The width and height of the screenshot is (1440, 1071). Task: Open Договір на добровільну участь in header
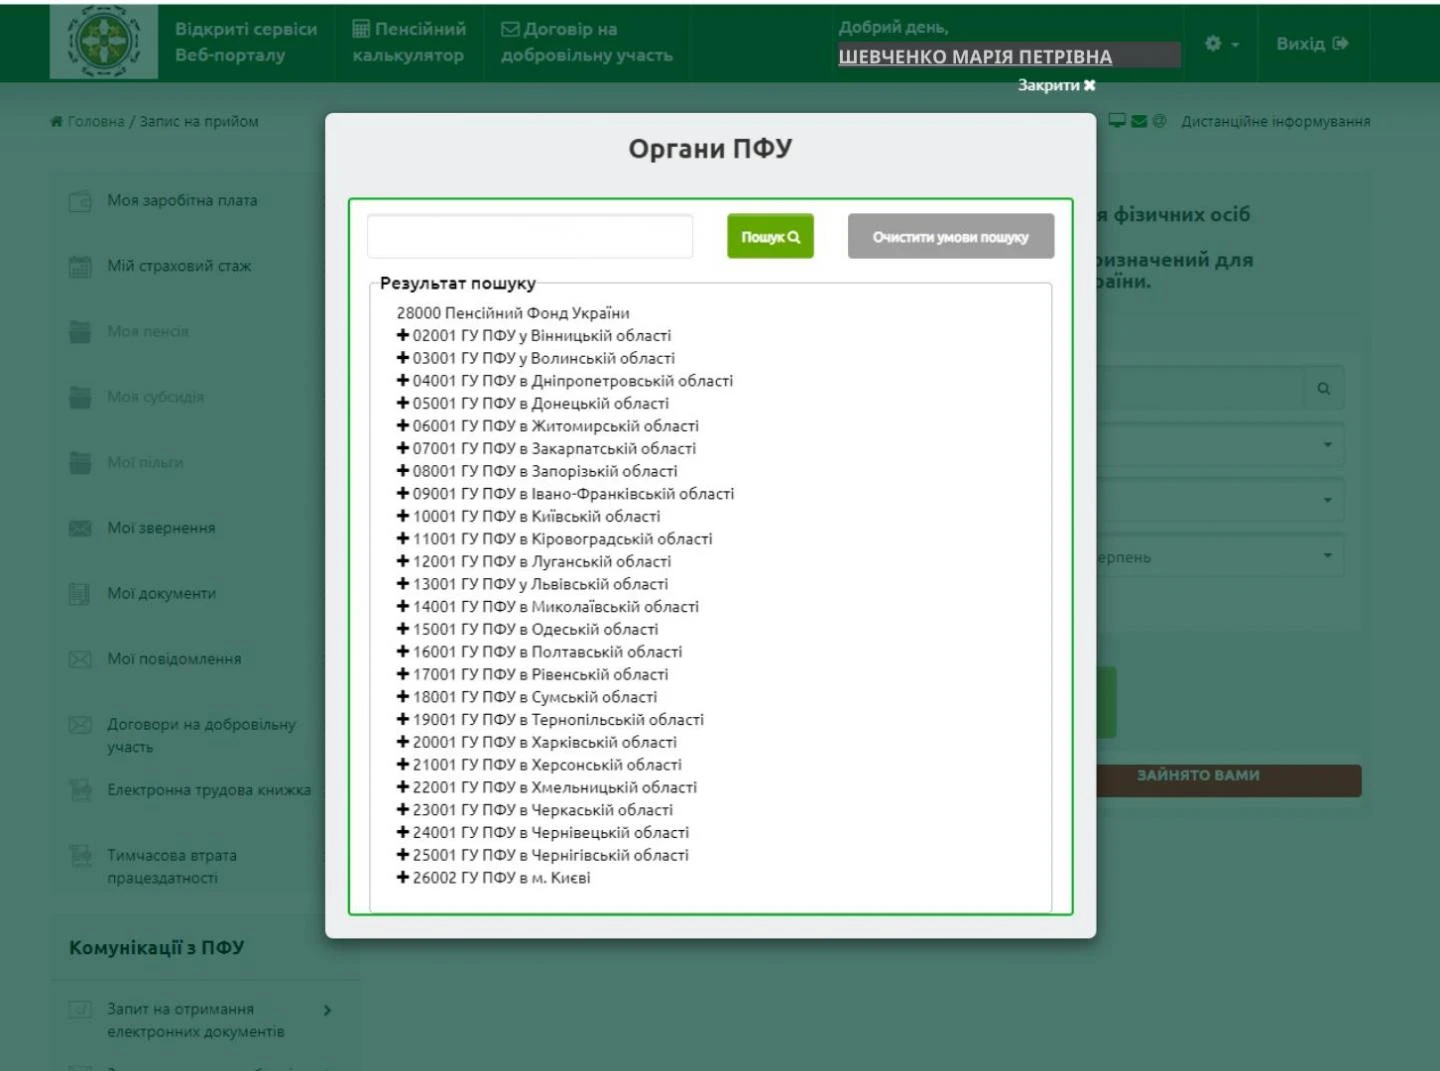click(587, 42)
